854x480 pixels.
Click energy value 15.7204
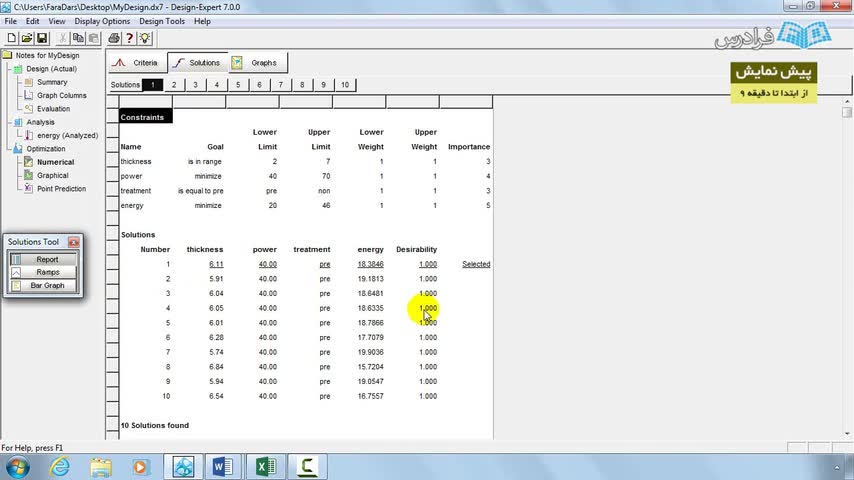370,367
